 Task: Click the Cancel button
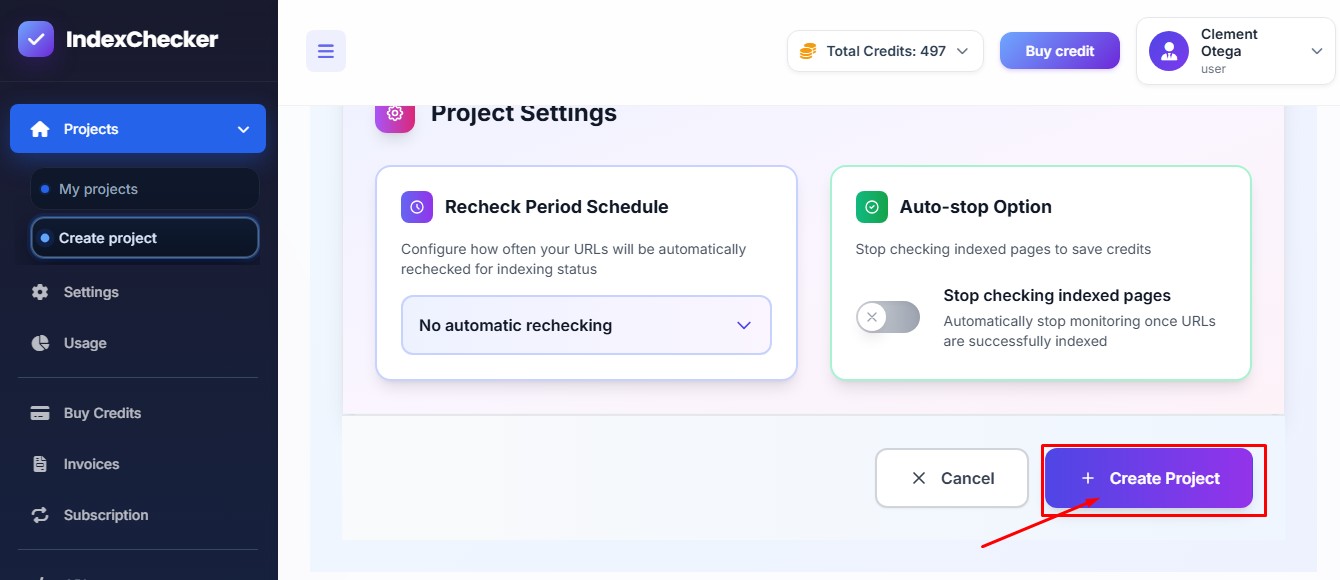point(952,478)
